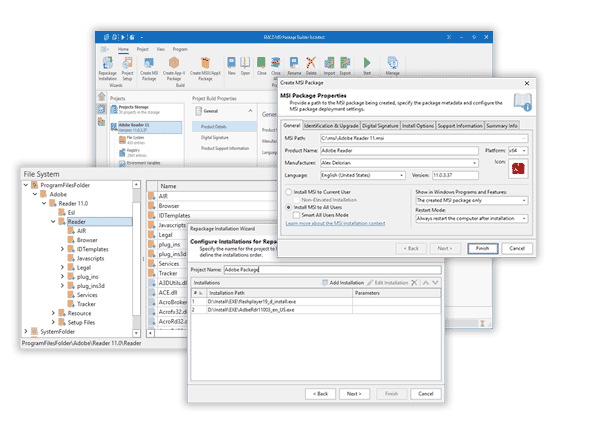Click the red Adobe package icon thumbnail
The image size is (595, 446).
518,168
